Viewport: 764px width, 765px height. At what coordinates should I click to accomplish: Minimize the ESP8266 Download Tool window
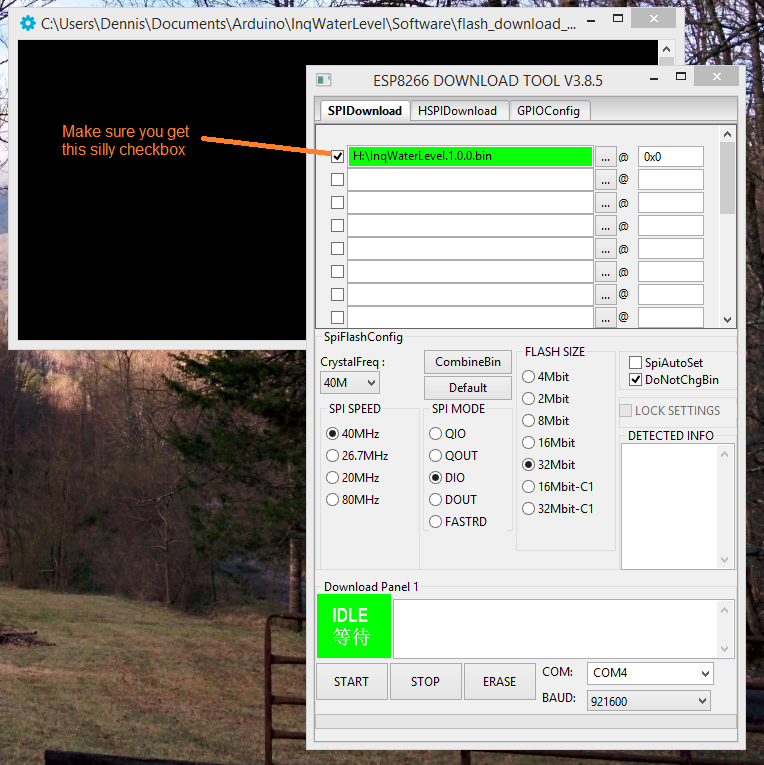click(x=654, y=77)
